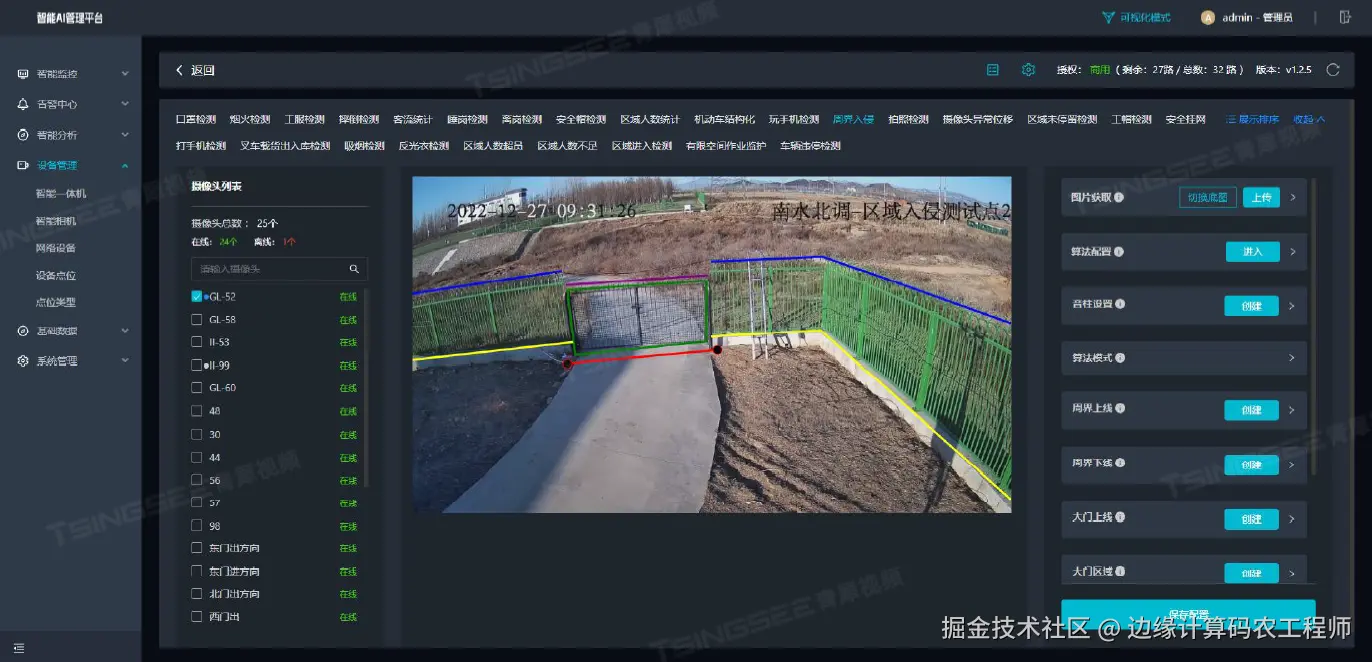This screenshot has width=1372, height=662.
Task: Click the 返回 back link
Action: (195, 70)
